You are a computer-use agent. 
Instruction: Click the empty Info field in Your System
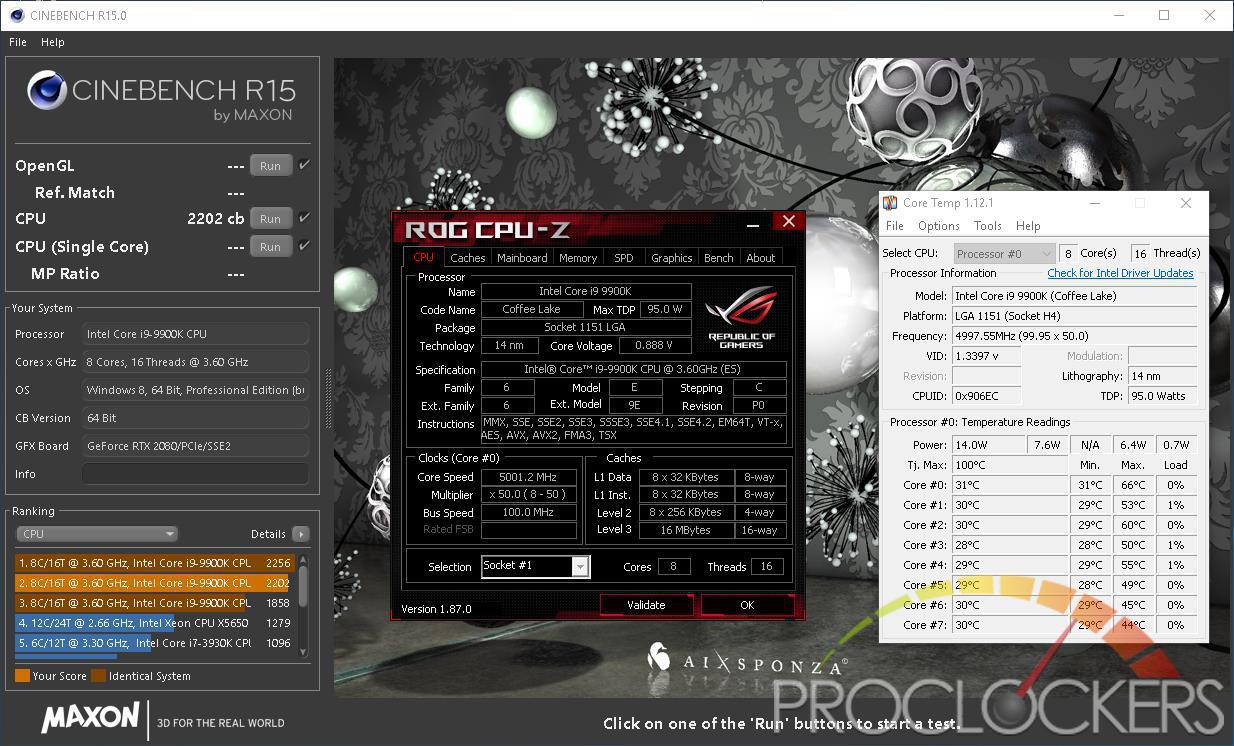(195, 474)
